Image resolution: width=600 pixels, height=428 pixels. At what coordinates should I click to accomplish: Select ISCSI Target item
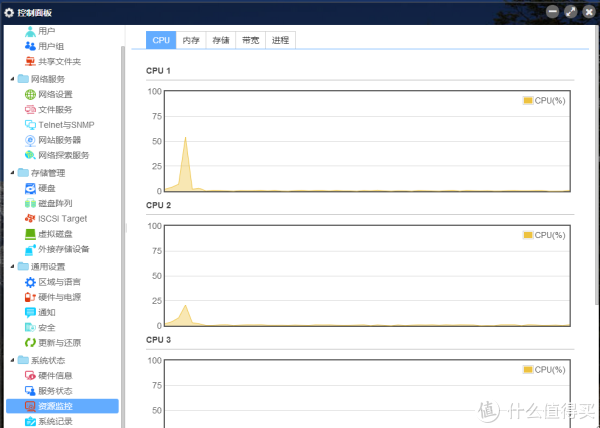62,218
